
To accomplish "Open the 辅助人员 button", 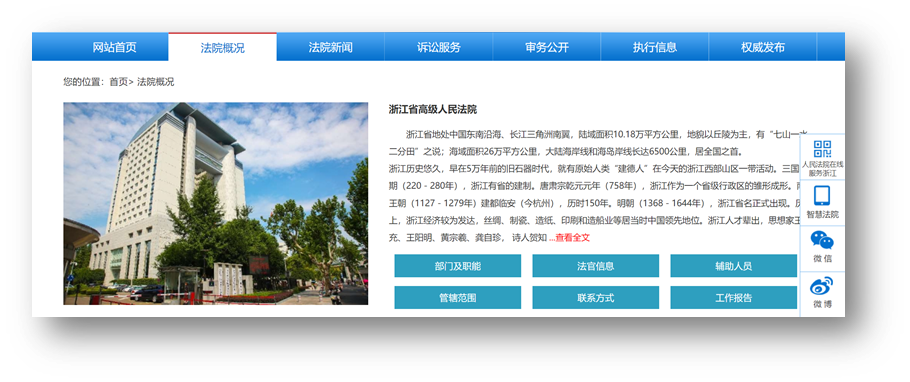I will click(734, 266).
